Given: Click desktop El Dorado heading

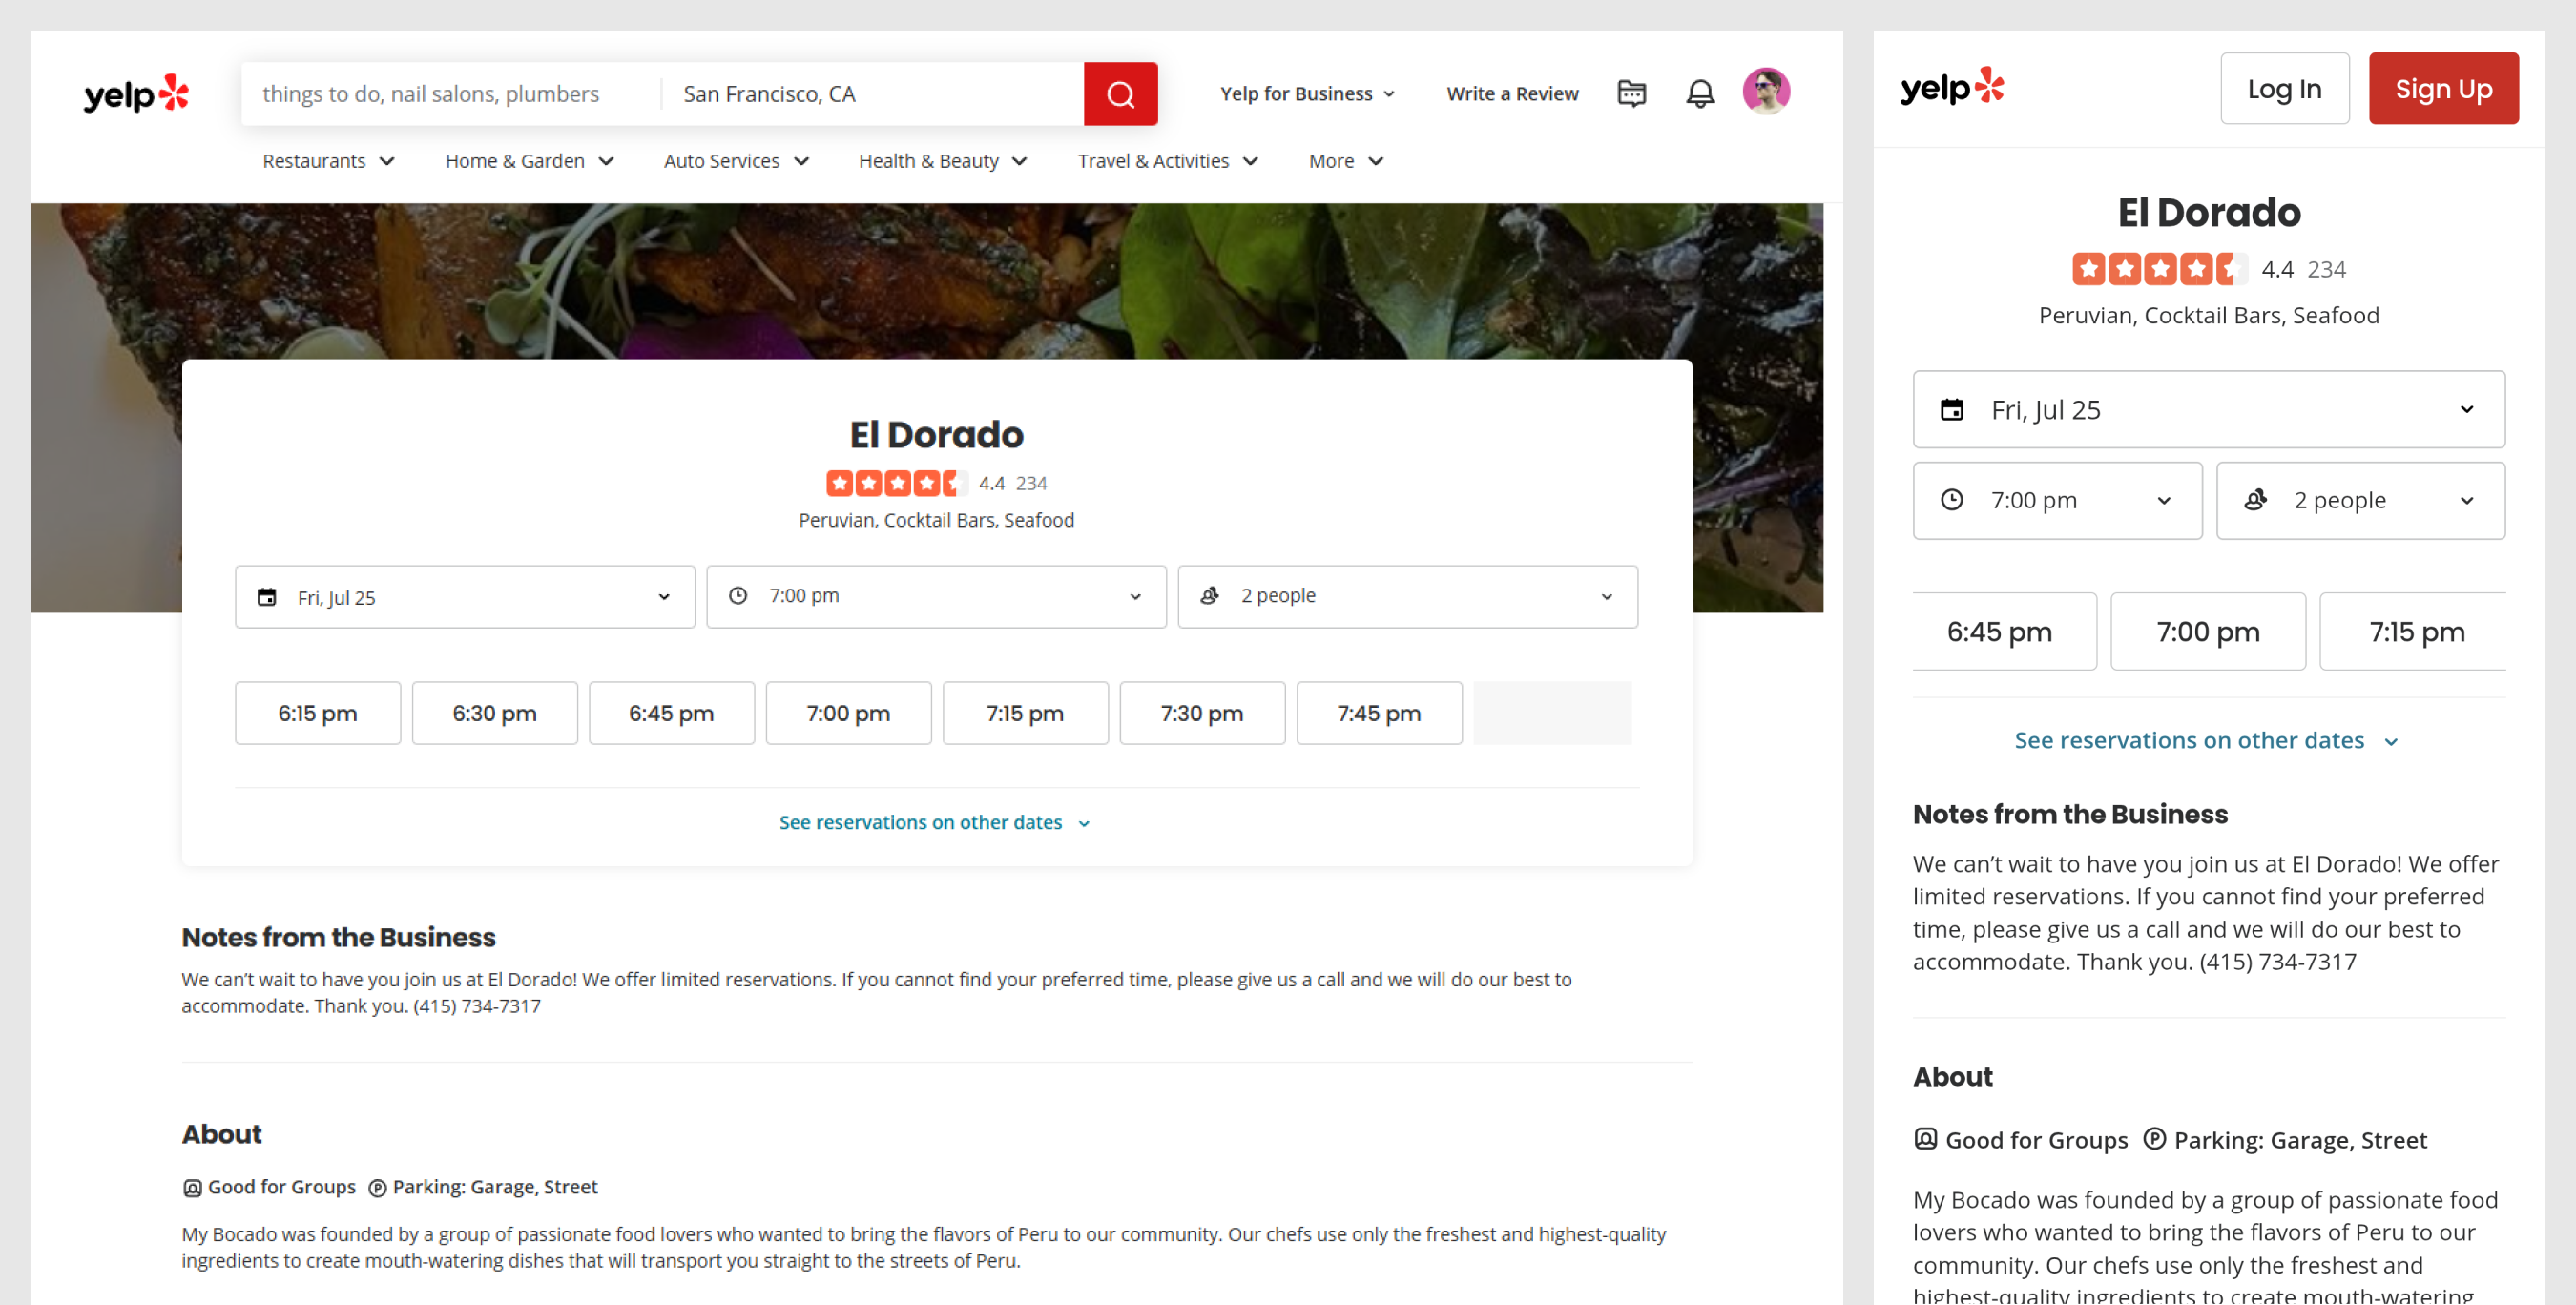Looking at the screenshot, I should 936,435.
